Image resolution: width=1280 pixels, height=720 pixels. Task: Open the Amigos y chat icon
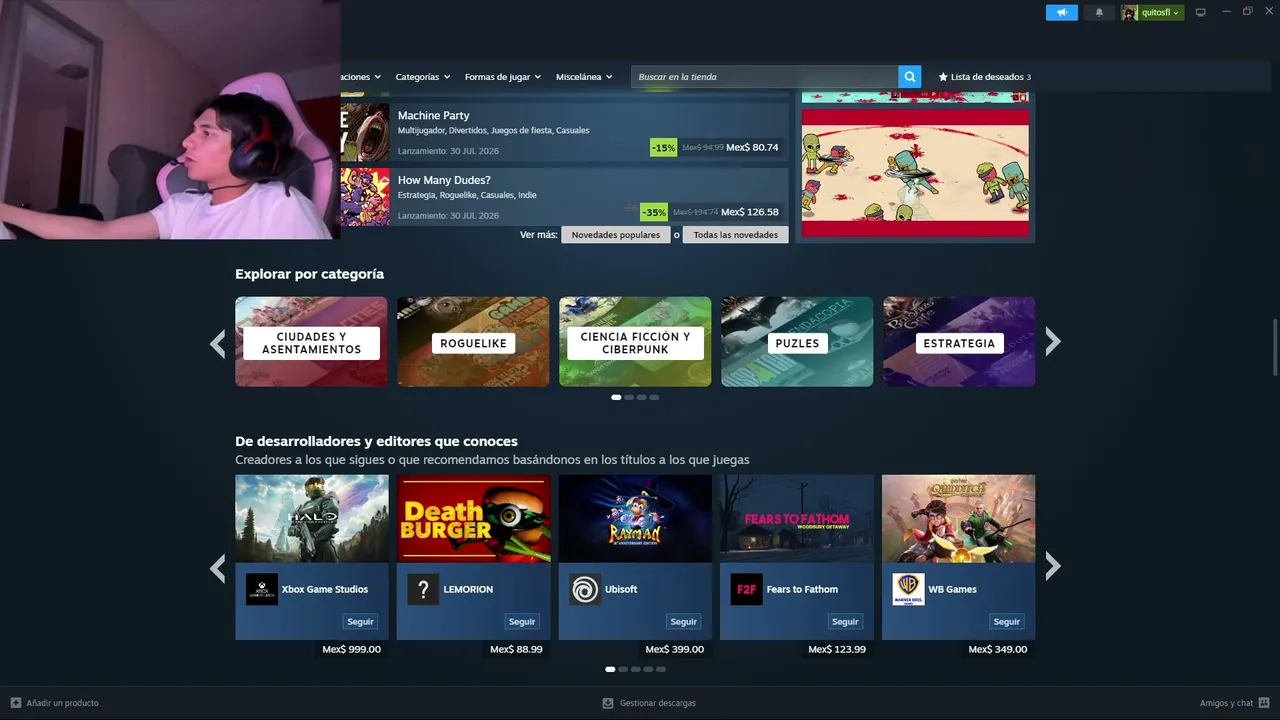tap(1264, 703)
